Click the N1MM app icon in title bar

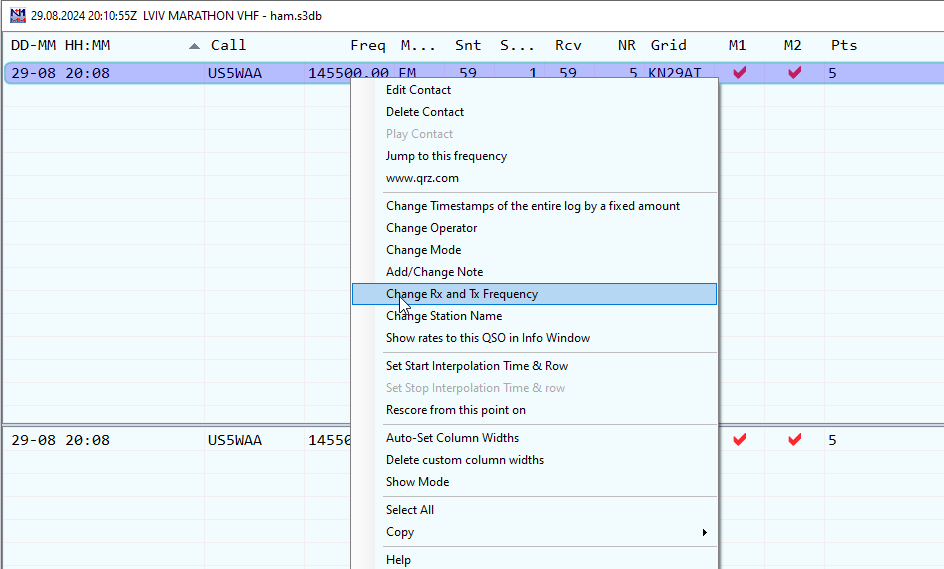tap(17, 15)
